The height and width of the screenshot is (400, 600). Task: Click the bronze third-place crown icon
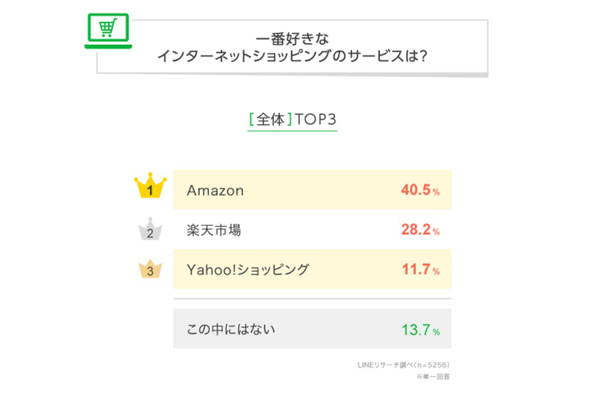pos(148,269)
